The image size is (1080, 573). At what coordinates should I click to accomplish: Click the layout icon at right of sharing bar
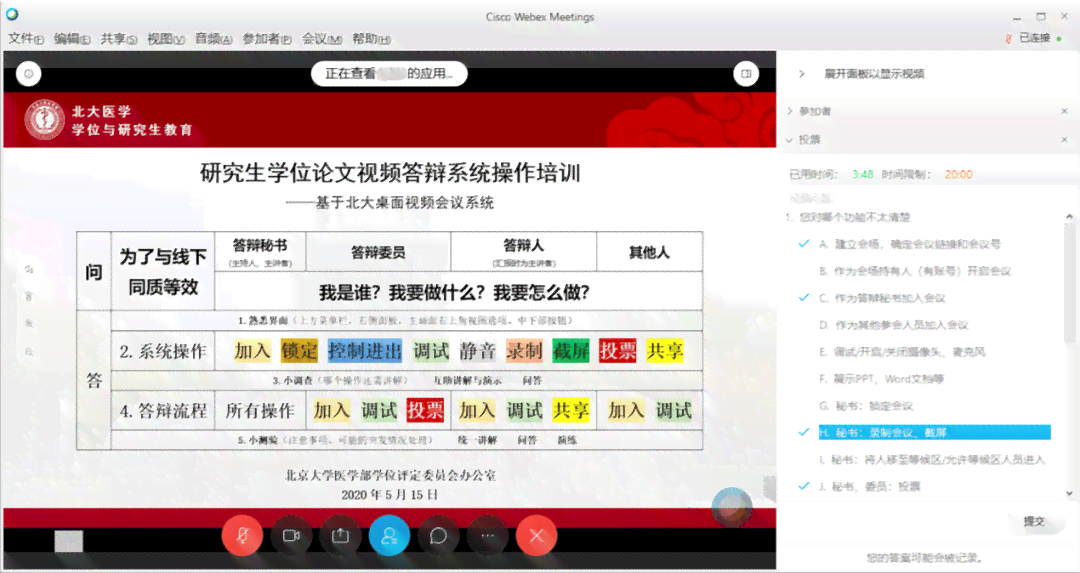(x=746, y=74)
